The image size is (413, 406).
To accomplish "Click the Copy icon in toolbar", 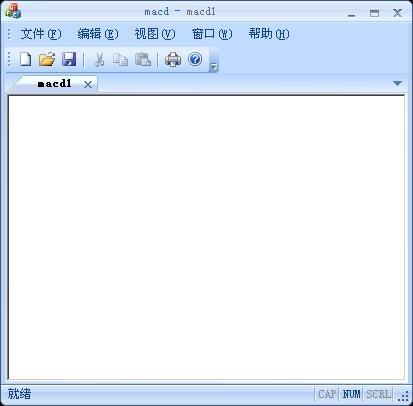I will [x=120, y=60].
